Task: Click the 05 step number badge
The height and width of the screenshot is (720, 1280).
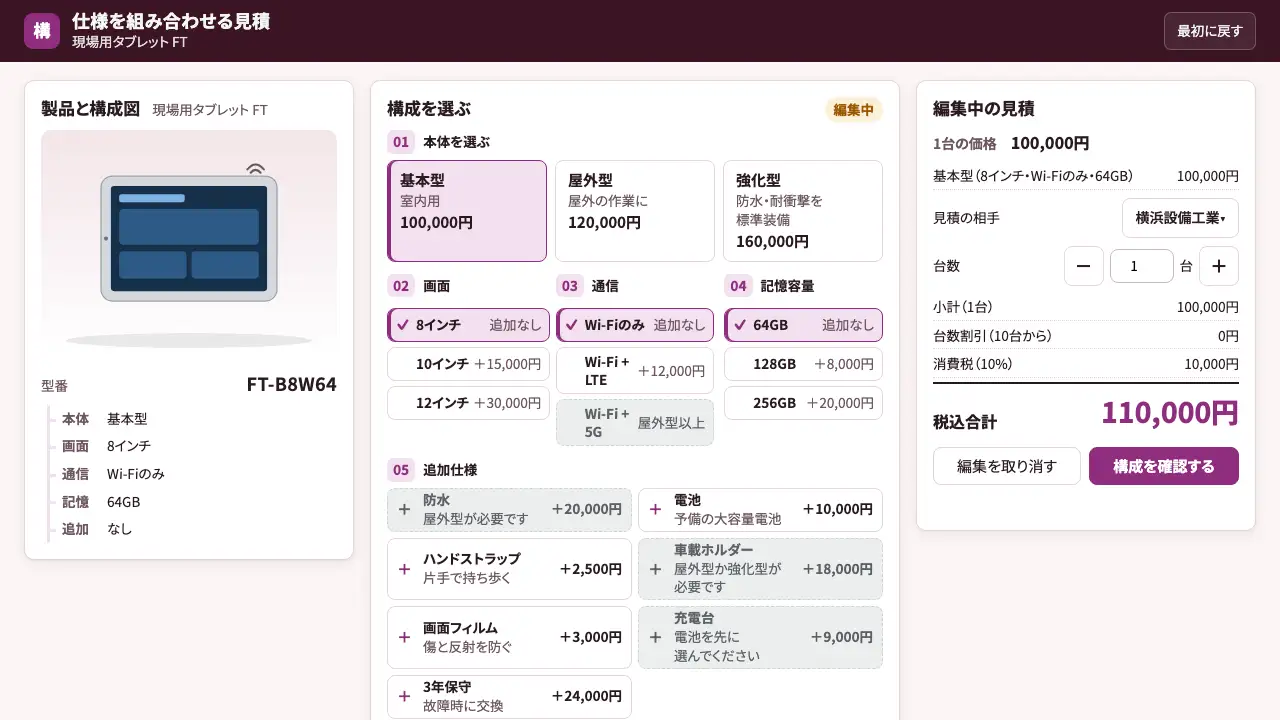Action: (401, 470)
